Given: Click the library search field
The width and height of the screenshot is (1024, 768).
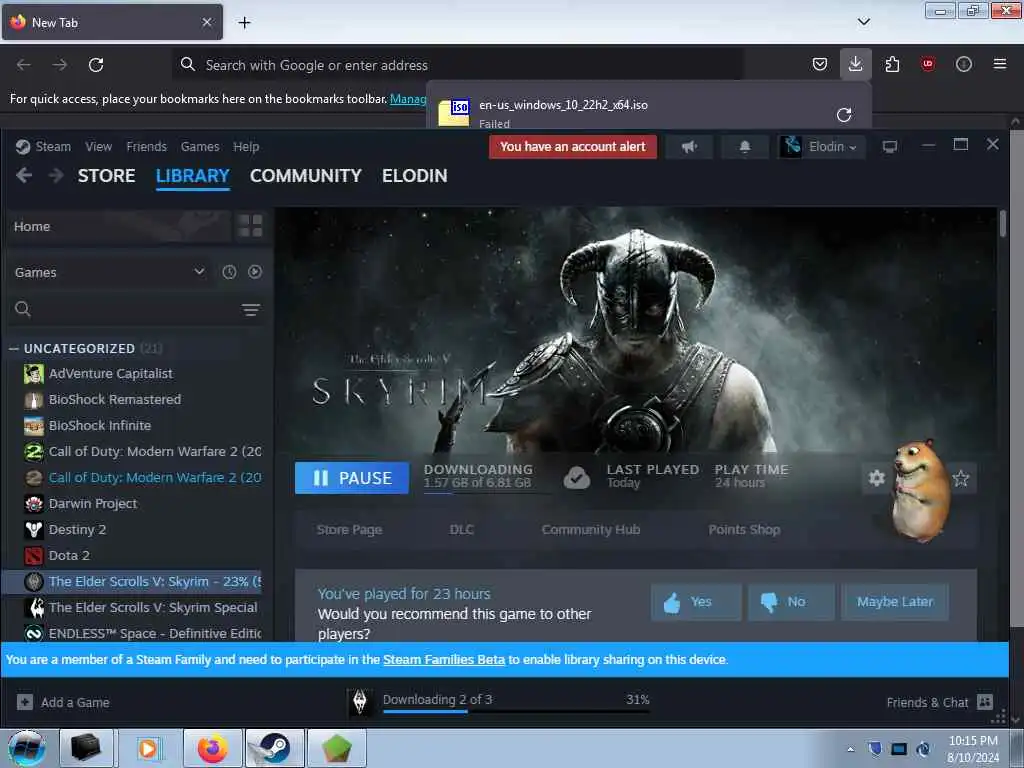Looking at the screenshot, I should click(x=124, y=309).
